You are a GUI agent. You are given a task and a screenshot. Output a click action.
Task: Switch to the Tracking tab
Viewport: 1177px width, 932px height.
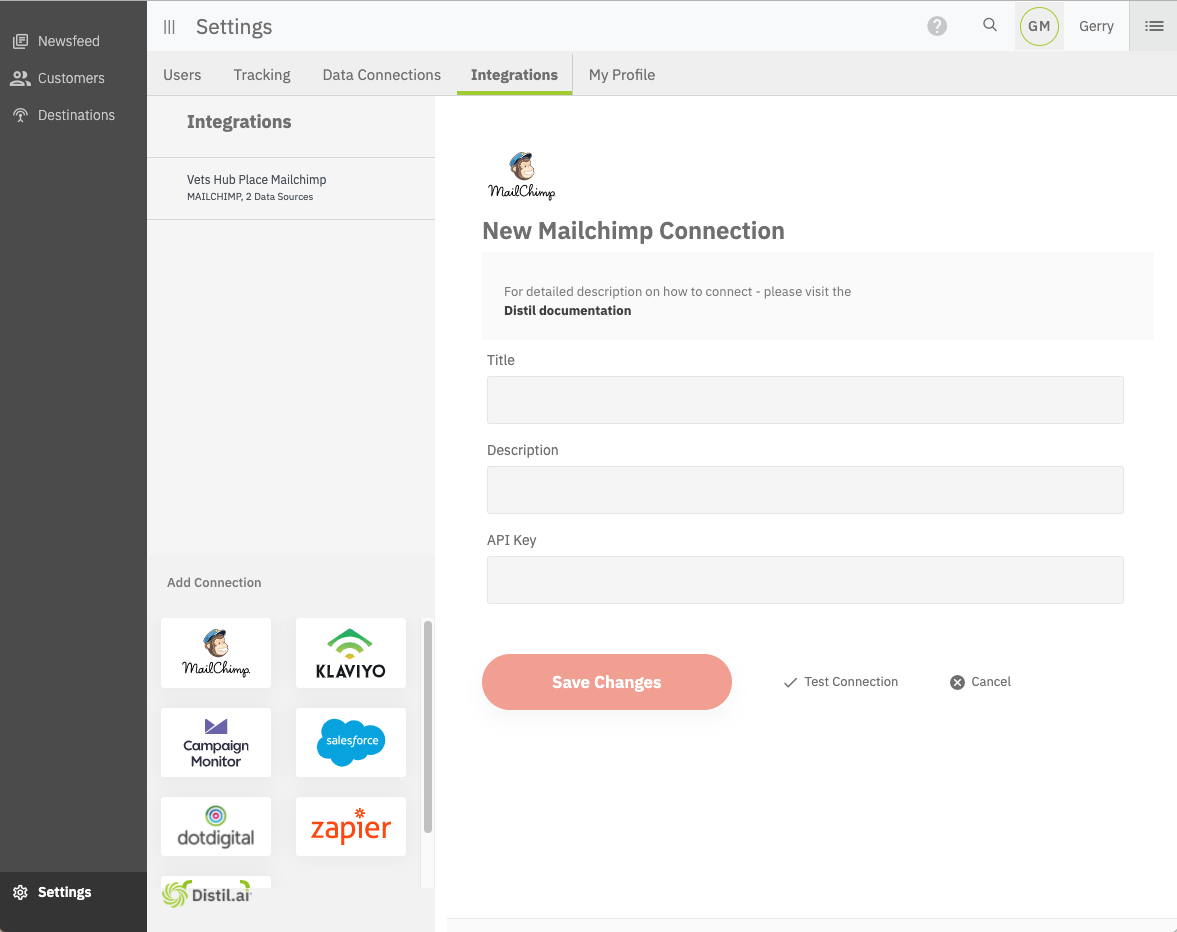(262, 75)
